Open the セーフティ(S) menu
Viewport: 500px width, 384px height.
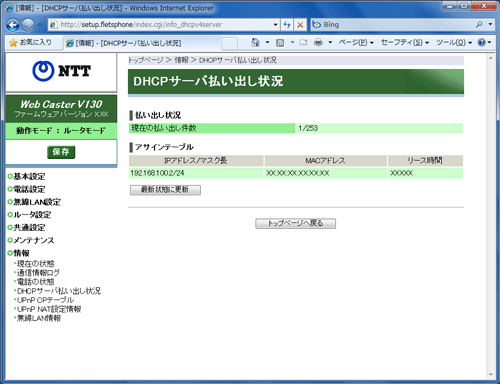[x=405, y=42]
